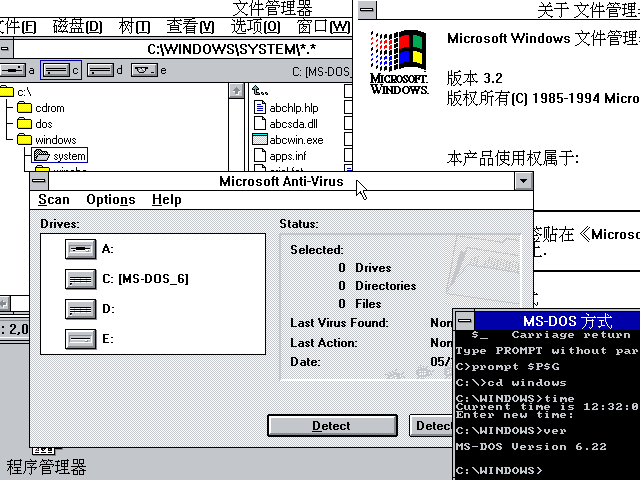Image resolution: width=640 pixels, height=480 pixels.
Task: Open the Help menu in Anti-Virus
Action: [167, 200]
